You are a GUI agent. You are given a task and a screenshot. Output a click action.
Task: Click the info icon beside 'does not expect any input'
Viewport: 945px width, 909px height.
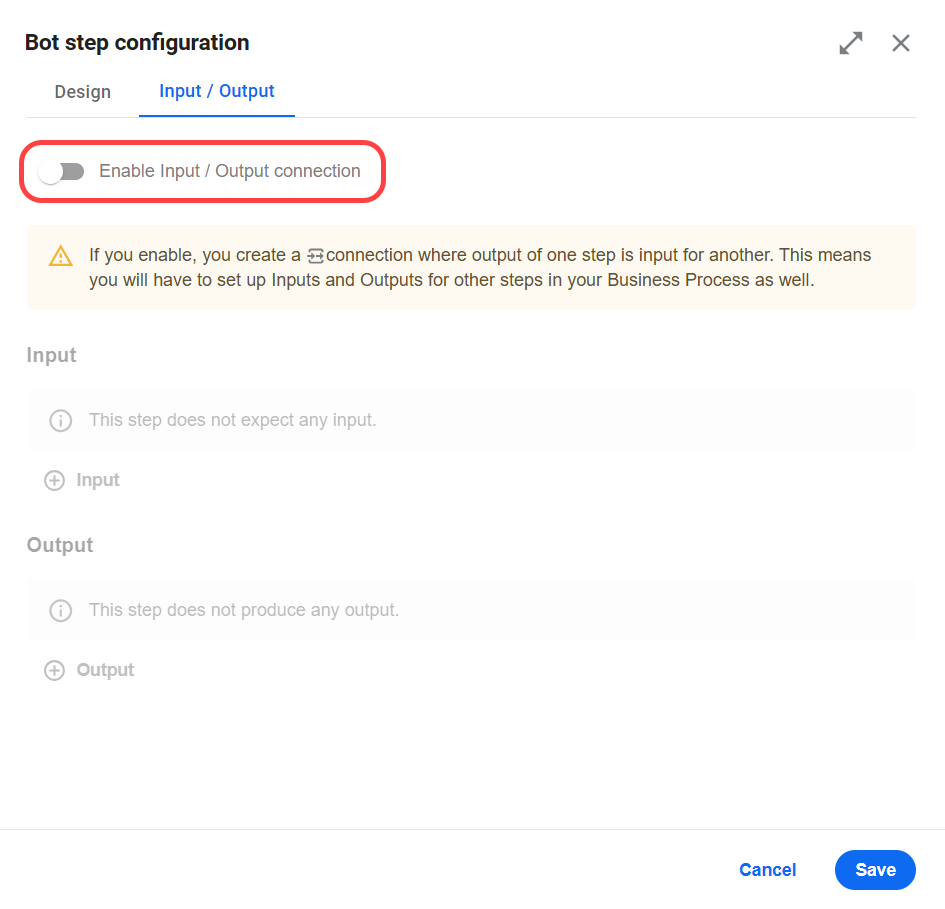pos(60,420)
